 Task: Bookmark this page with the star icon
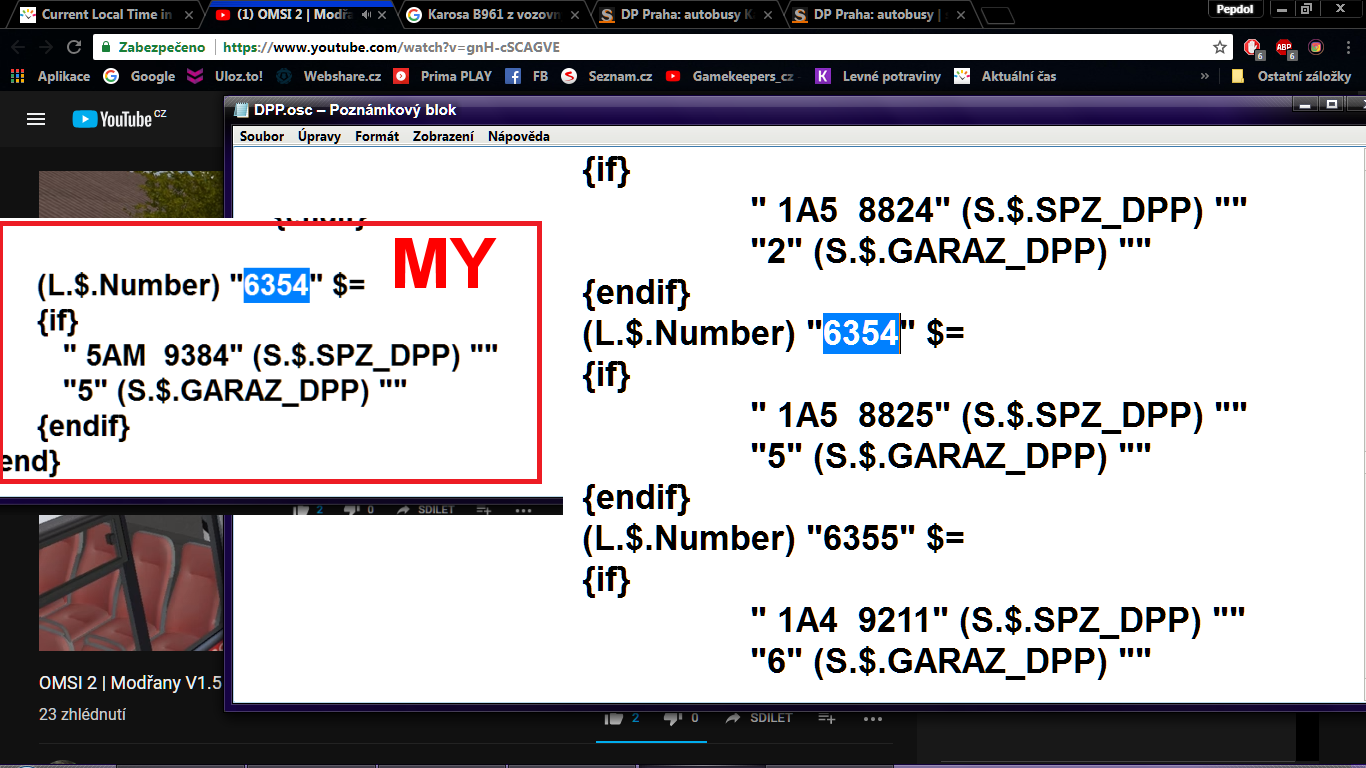coord(1219,47)
